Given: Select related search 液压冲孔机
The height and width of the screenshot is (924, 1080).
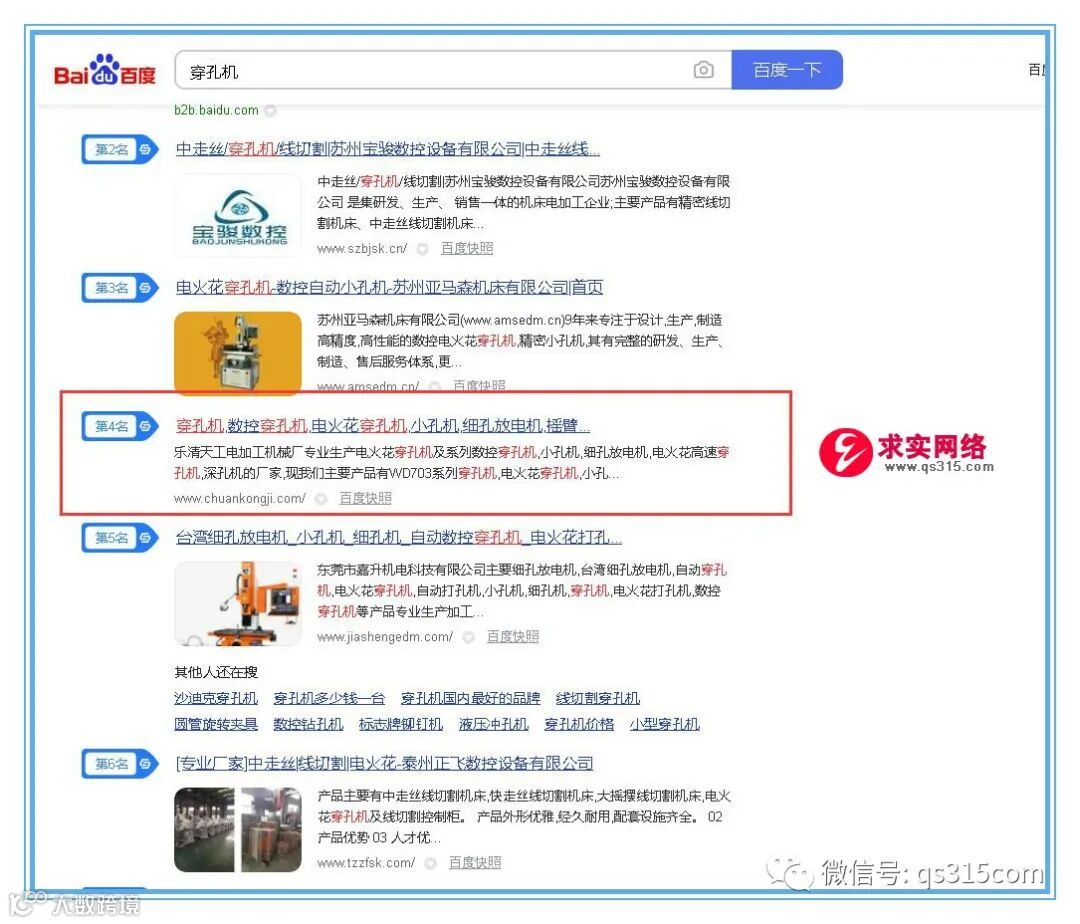Looking at the screenshot, I should [x=494, y=724].
